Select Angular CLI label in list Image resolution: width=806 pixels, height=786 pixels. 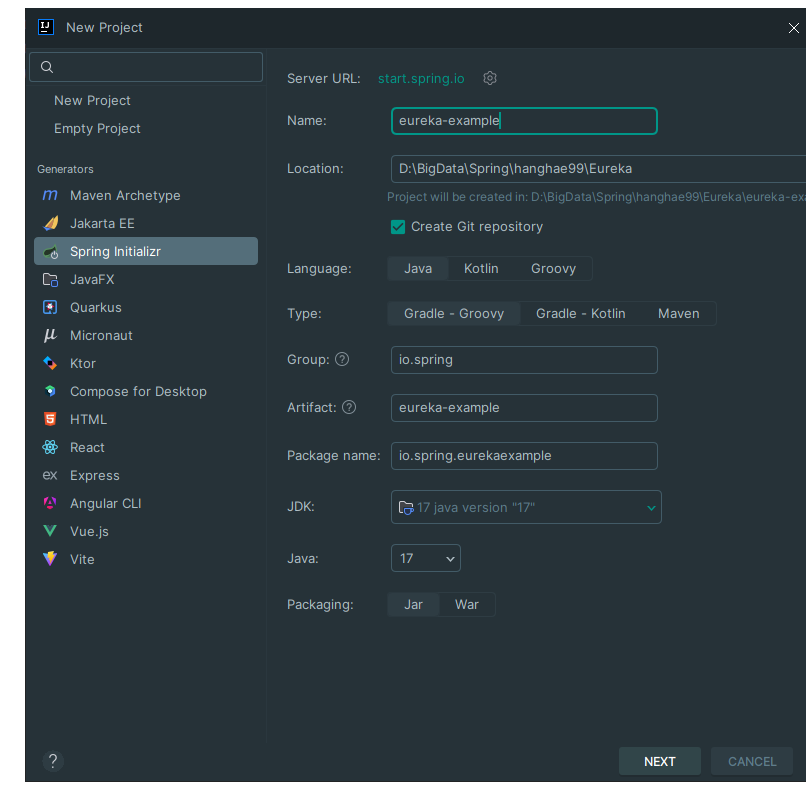[105, 503]
